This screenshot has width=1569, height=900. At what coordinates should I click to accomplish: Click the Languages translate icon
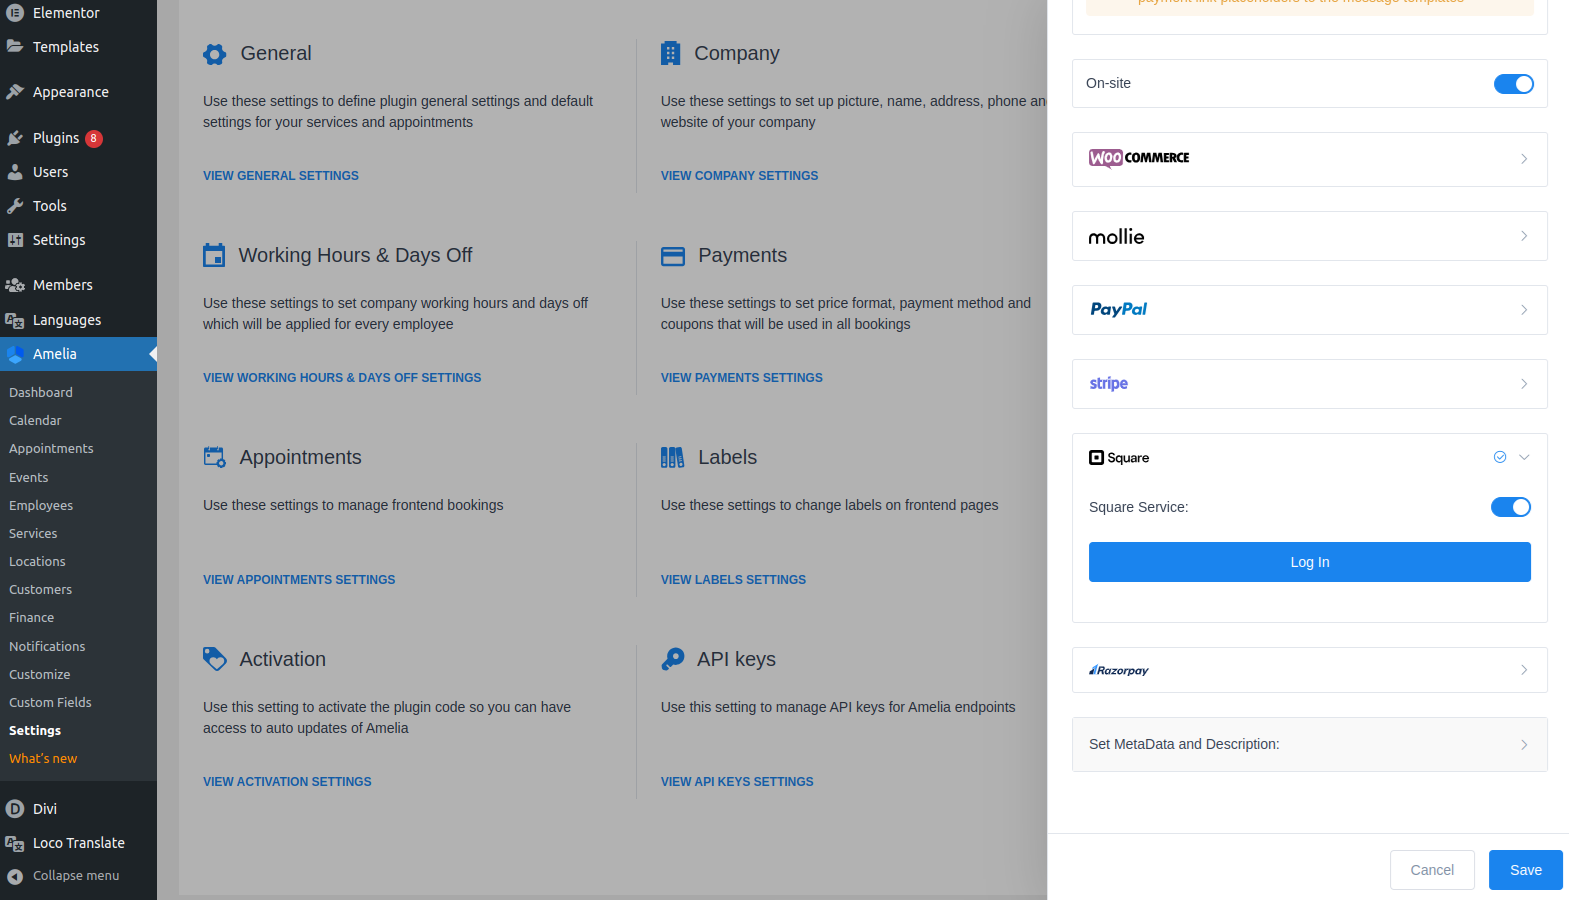click(x=15, y=320)
